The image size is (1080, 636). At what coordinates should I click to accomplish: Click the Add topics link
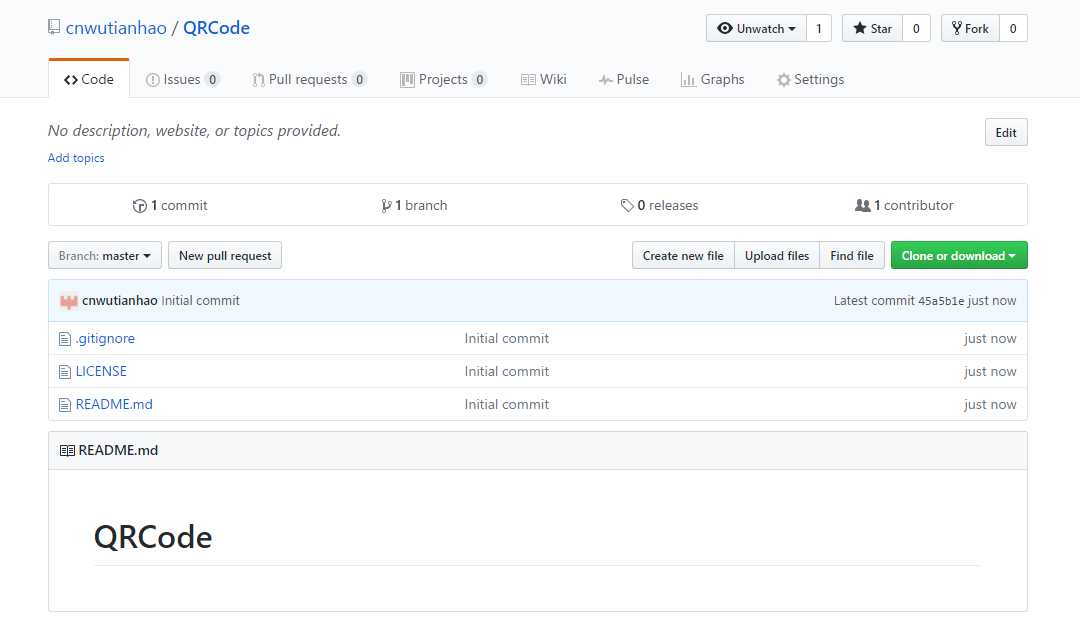click(76, 158)
